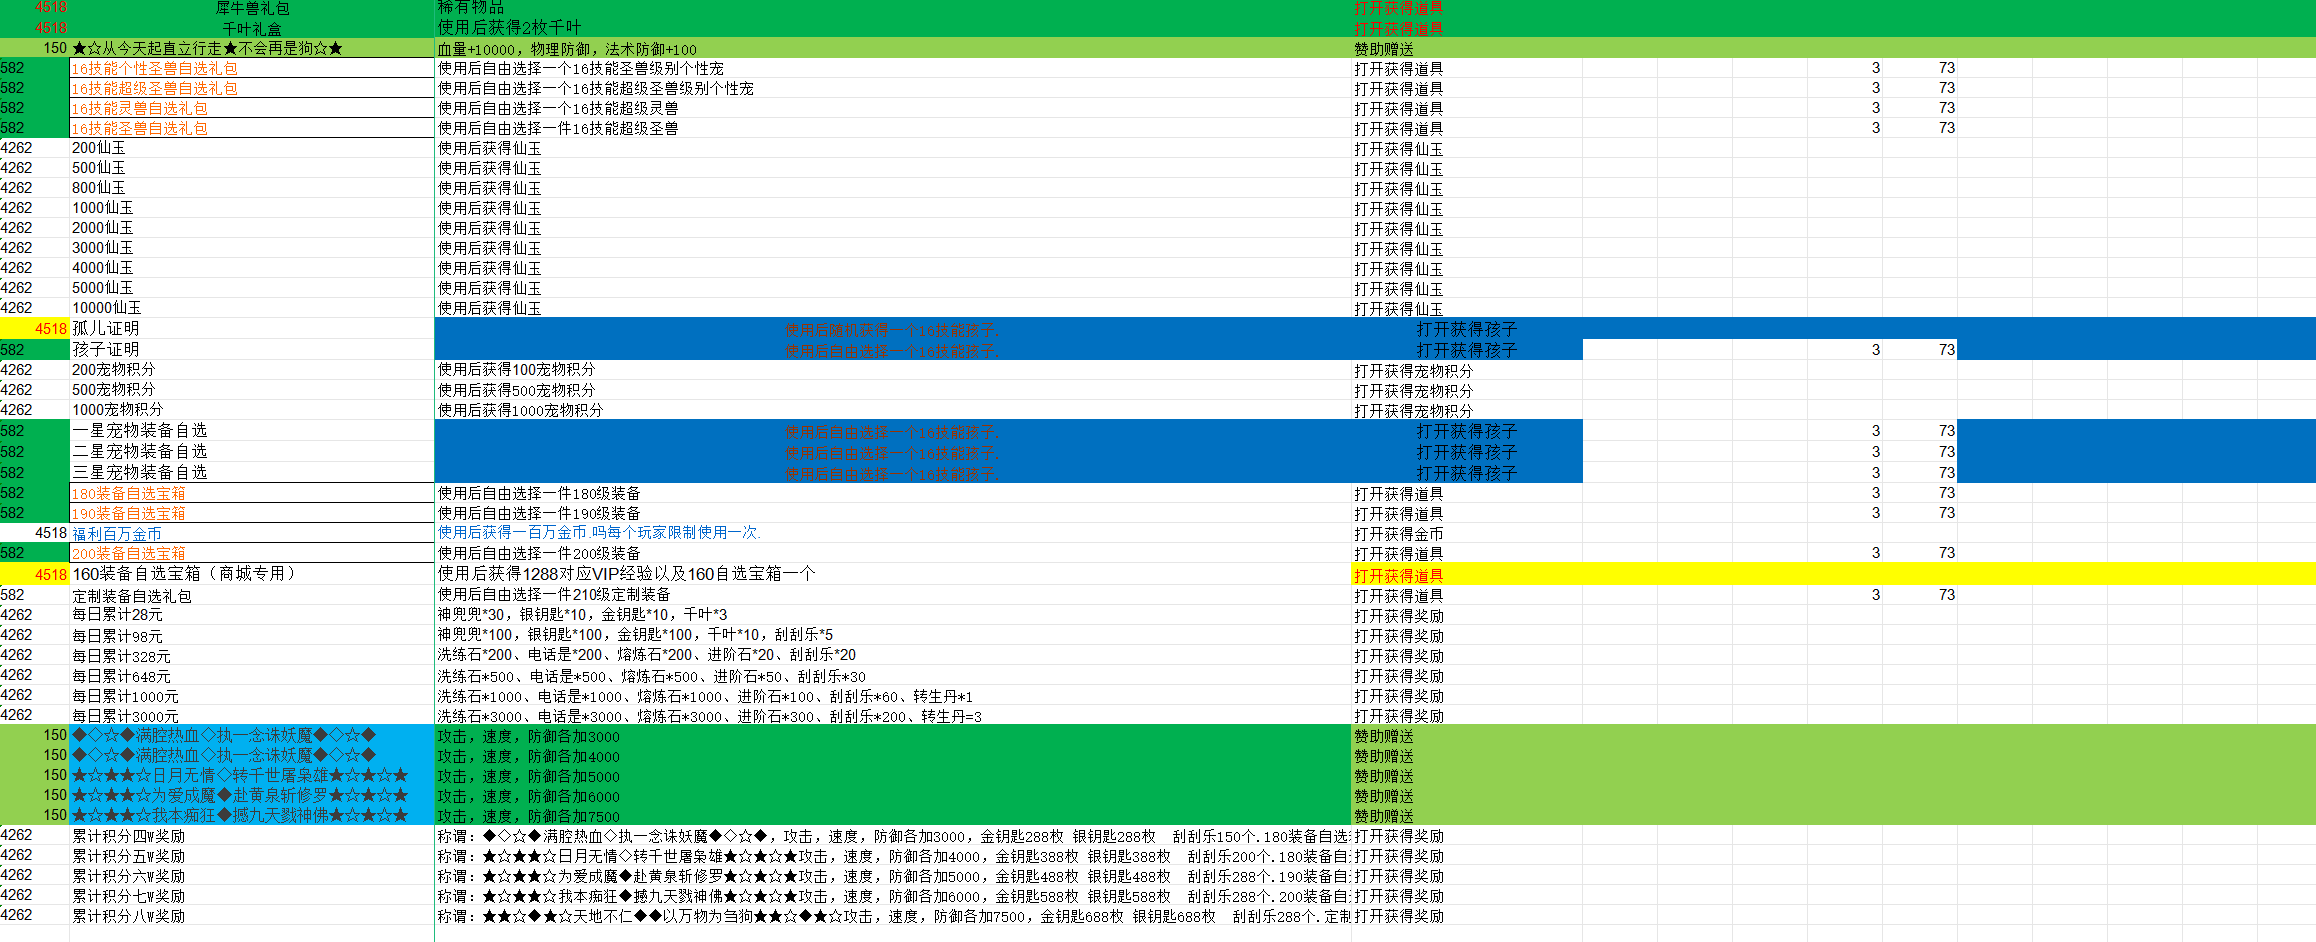
Task: Select the 每日累计3000元 cell
Action: tap(125, 716)
